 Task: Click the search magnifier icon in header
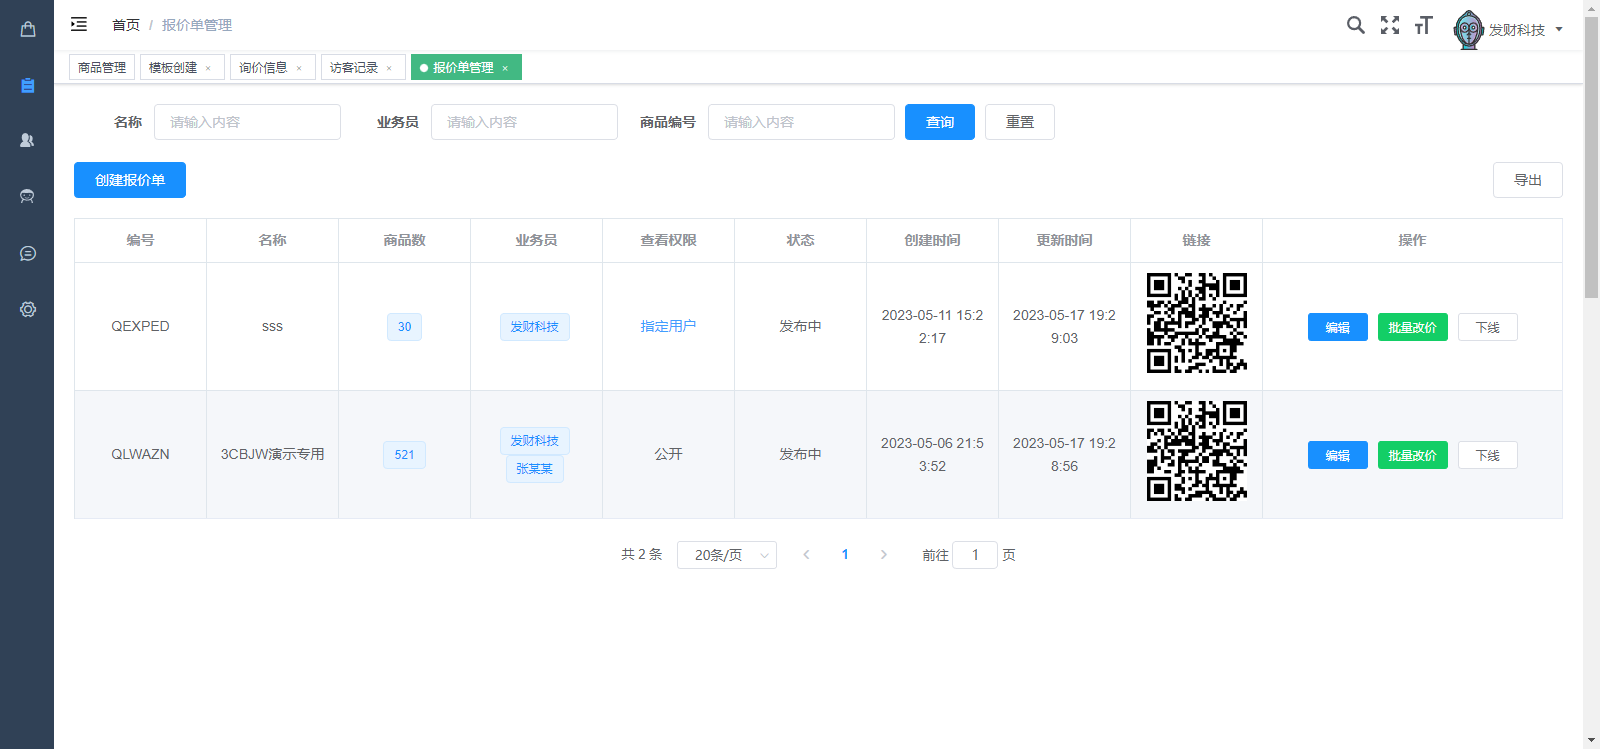1355,25
